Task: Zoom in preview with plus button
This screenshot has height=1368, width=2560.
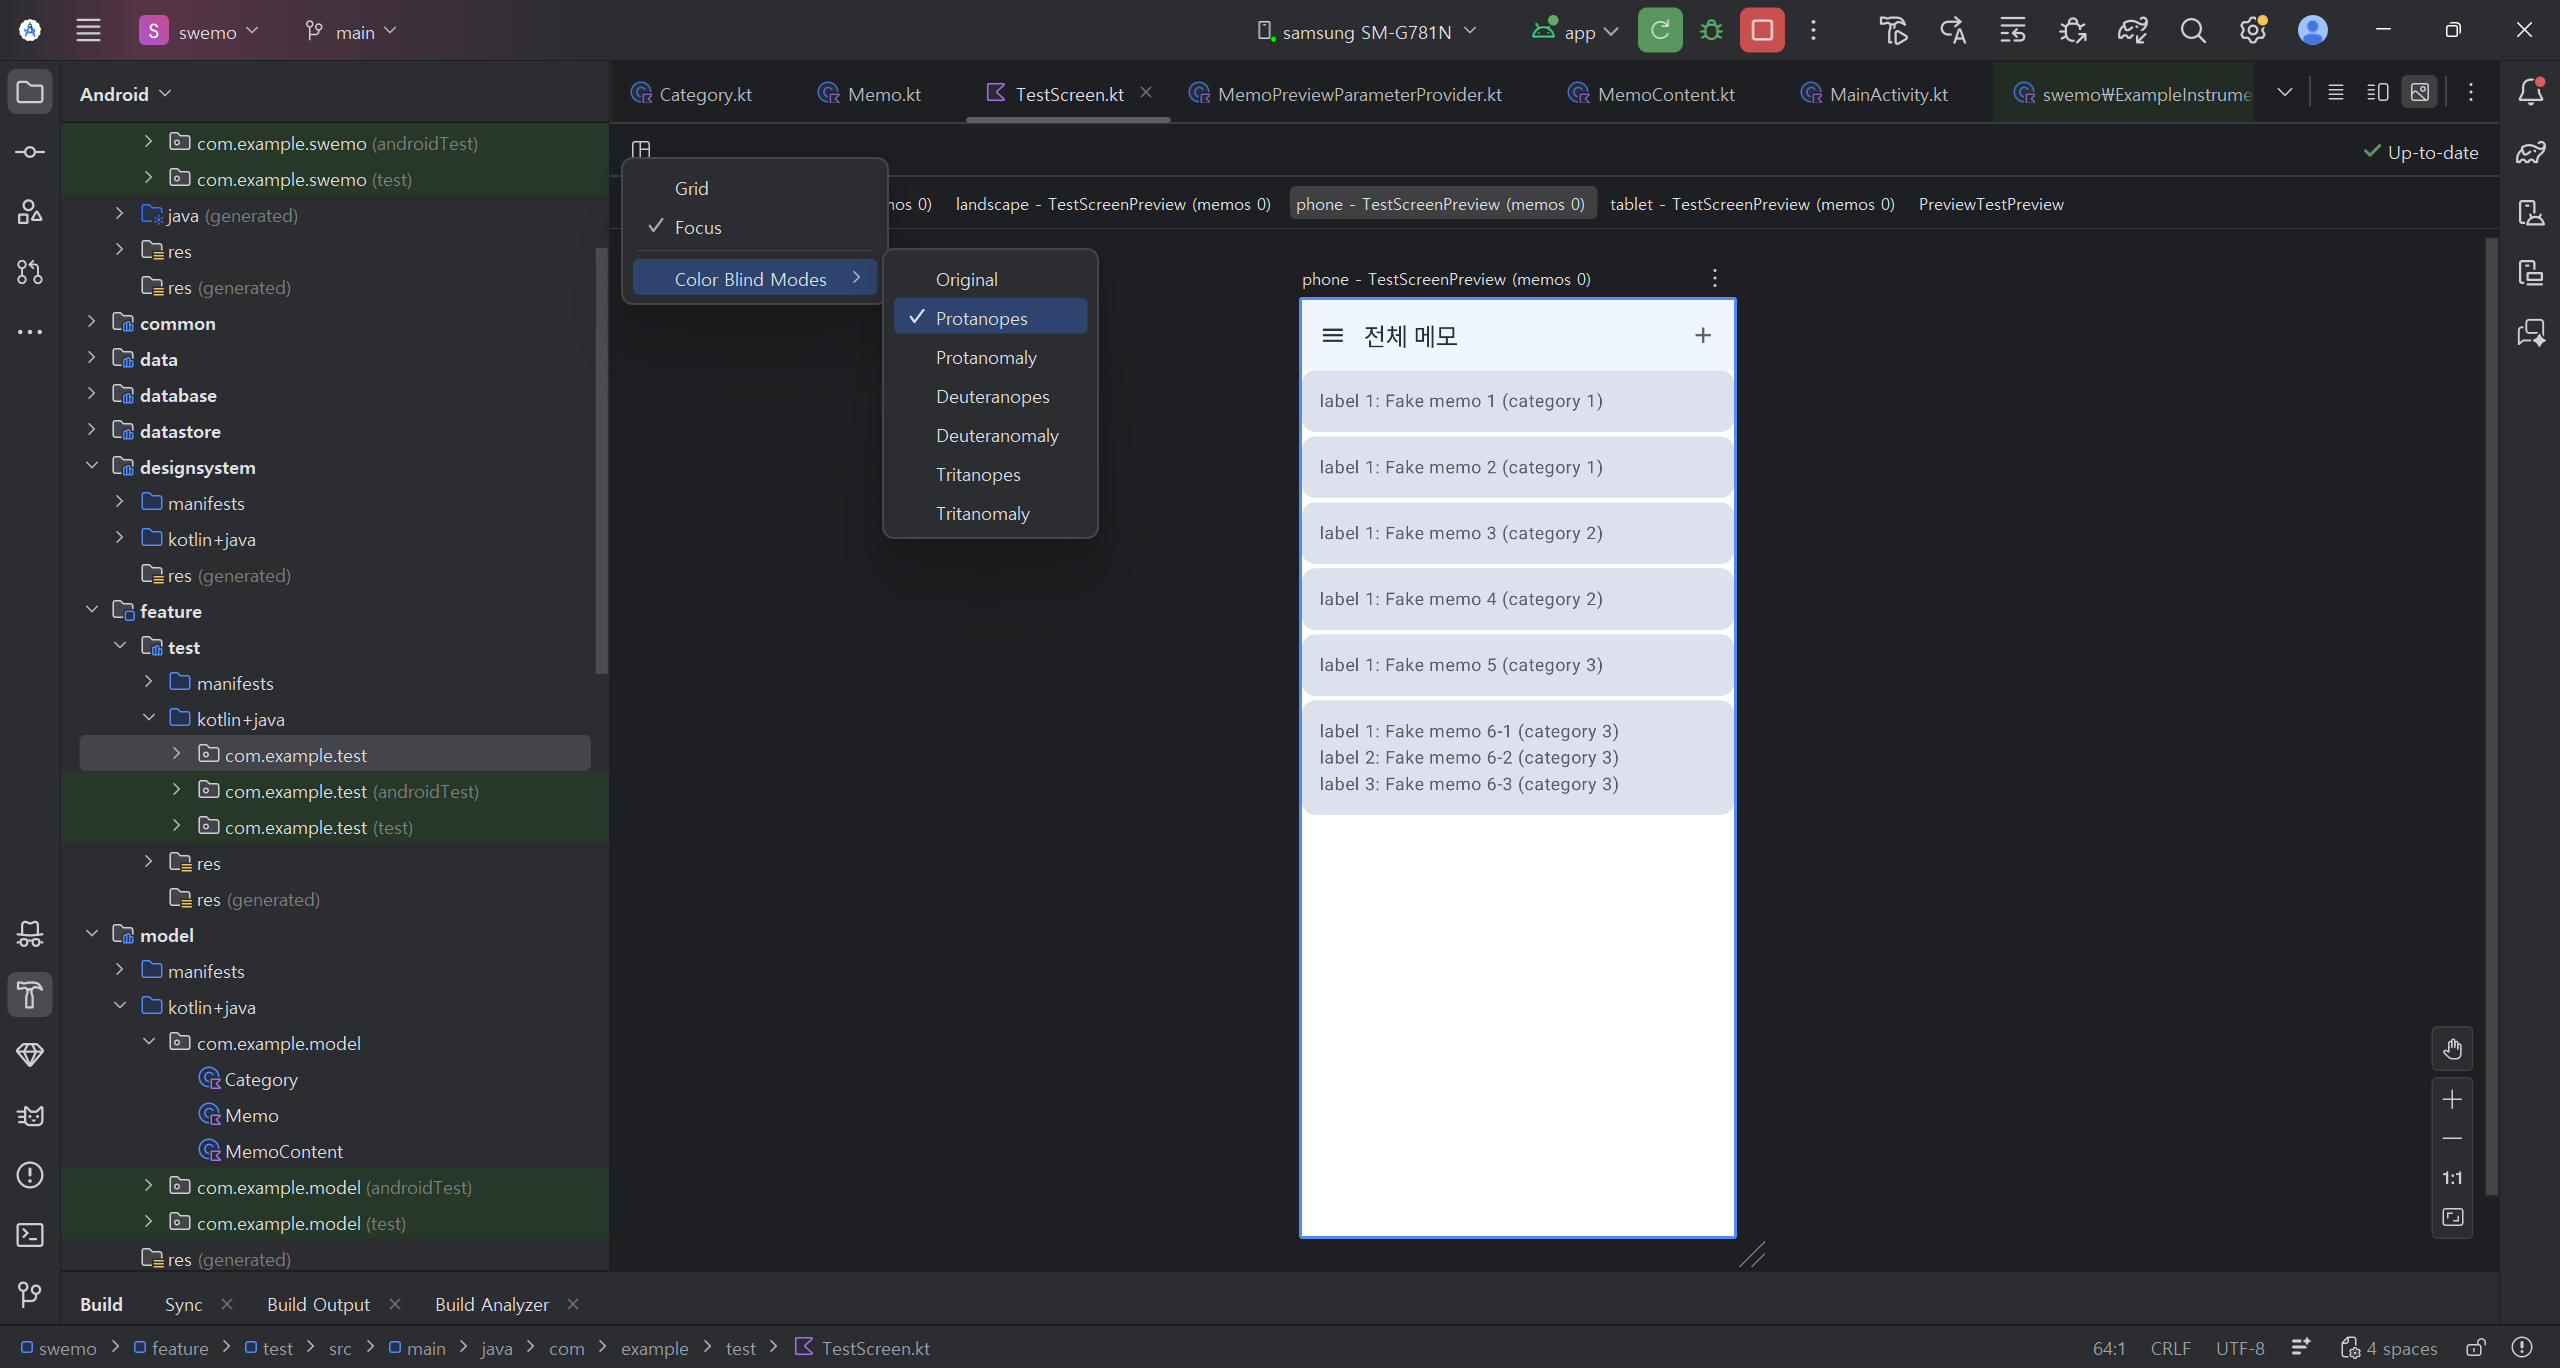Action: [x=2452, y=1100]
